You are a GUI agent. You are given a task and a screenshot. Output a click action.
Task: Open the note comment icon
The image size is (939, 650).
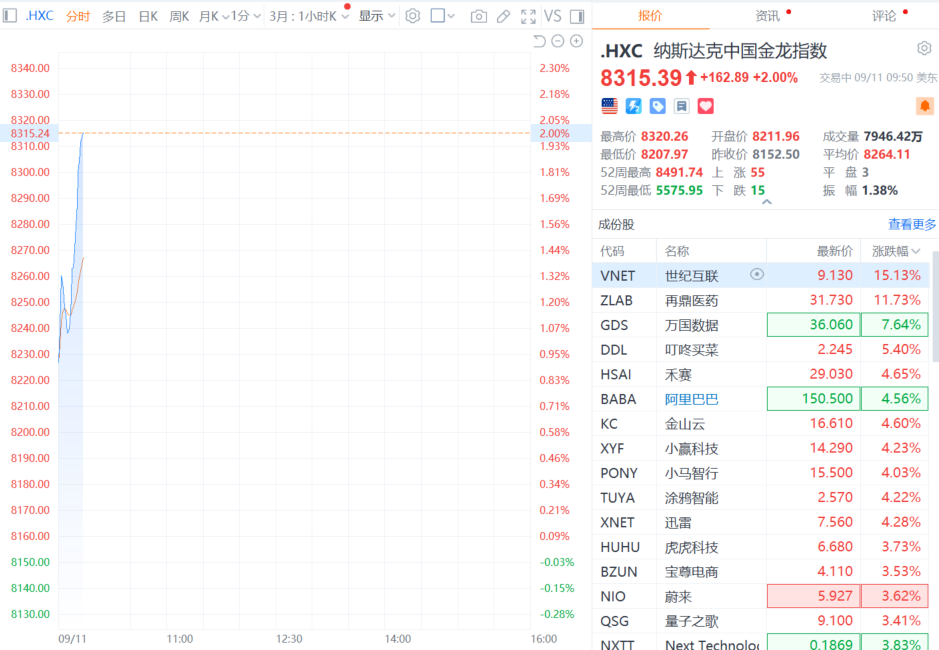click(681, 106)
